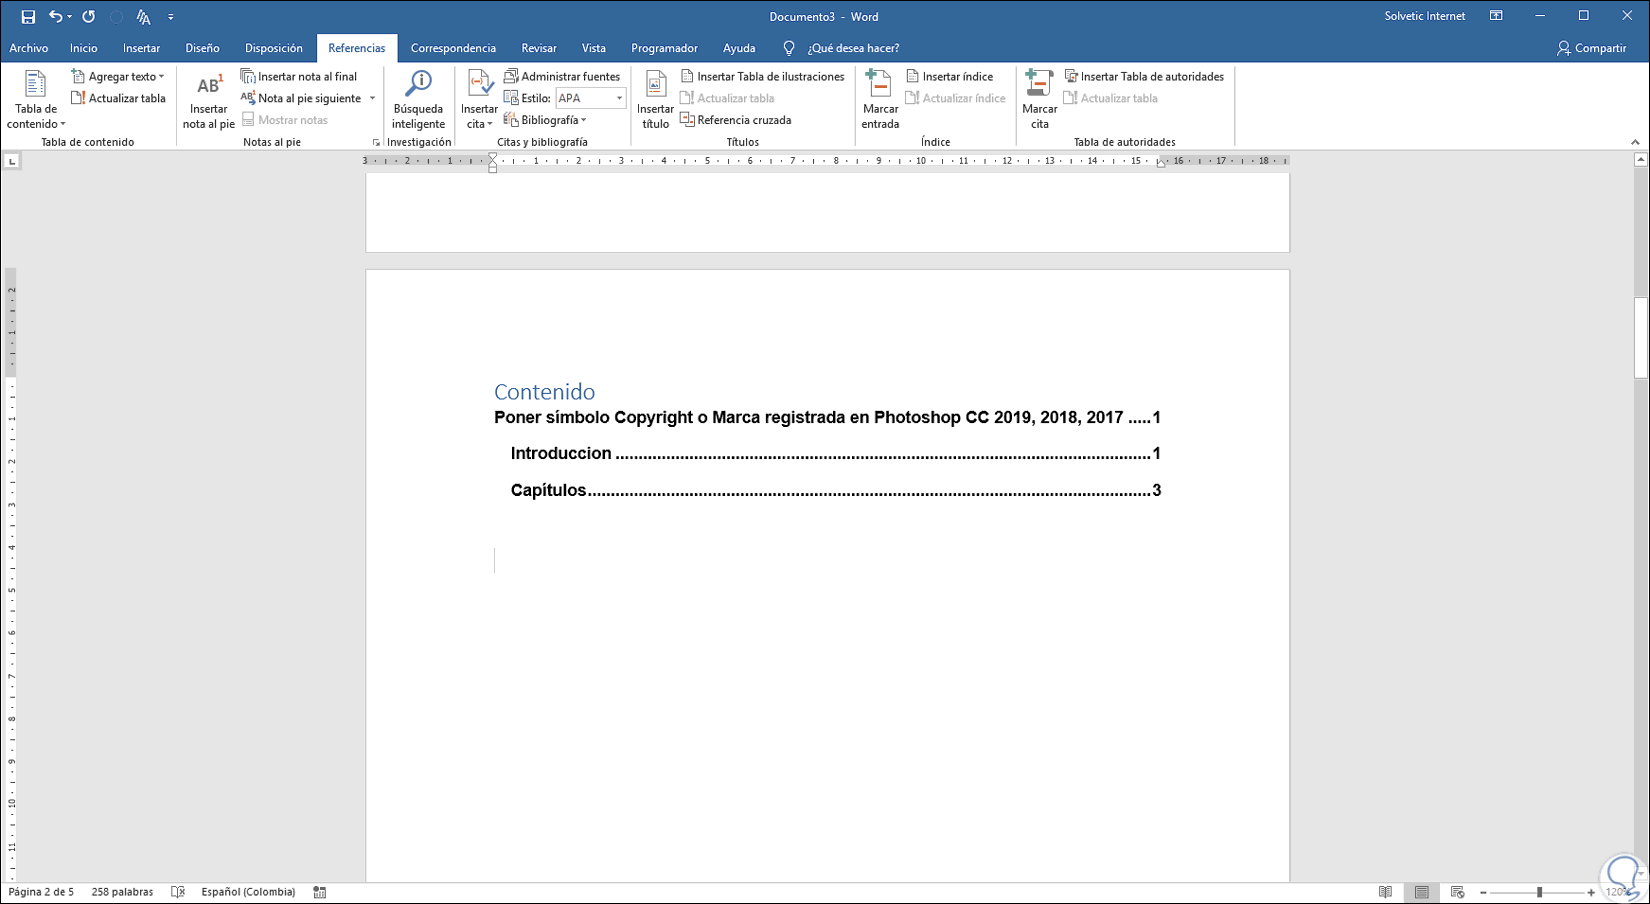Click Insertar Tabla de ilustraciones

(762, 76)
